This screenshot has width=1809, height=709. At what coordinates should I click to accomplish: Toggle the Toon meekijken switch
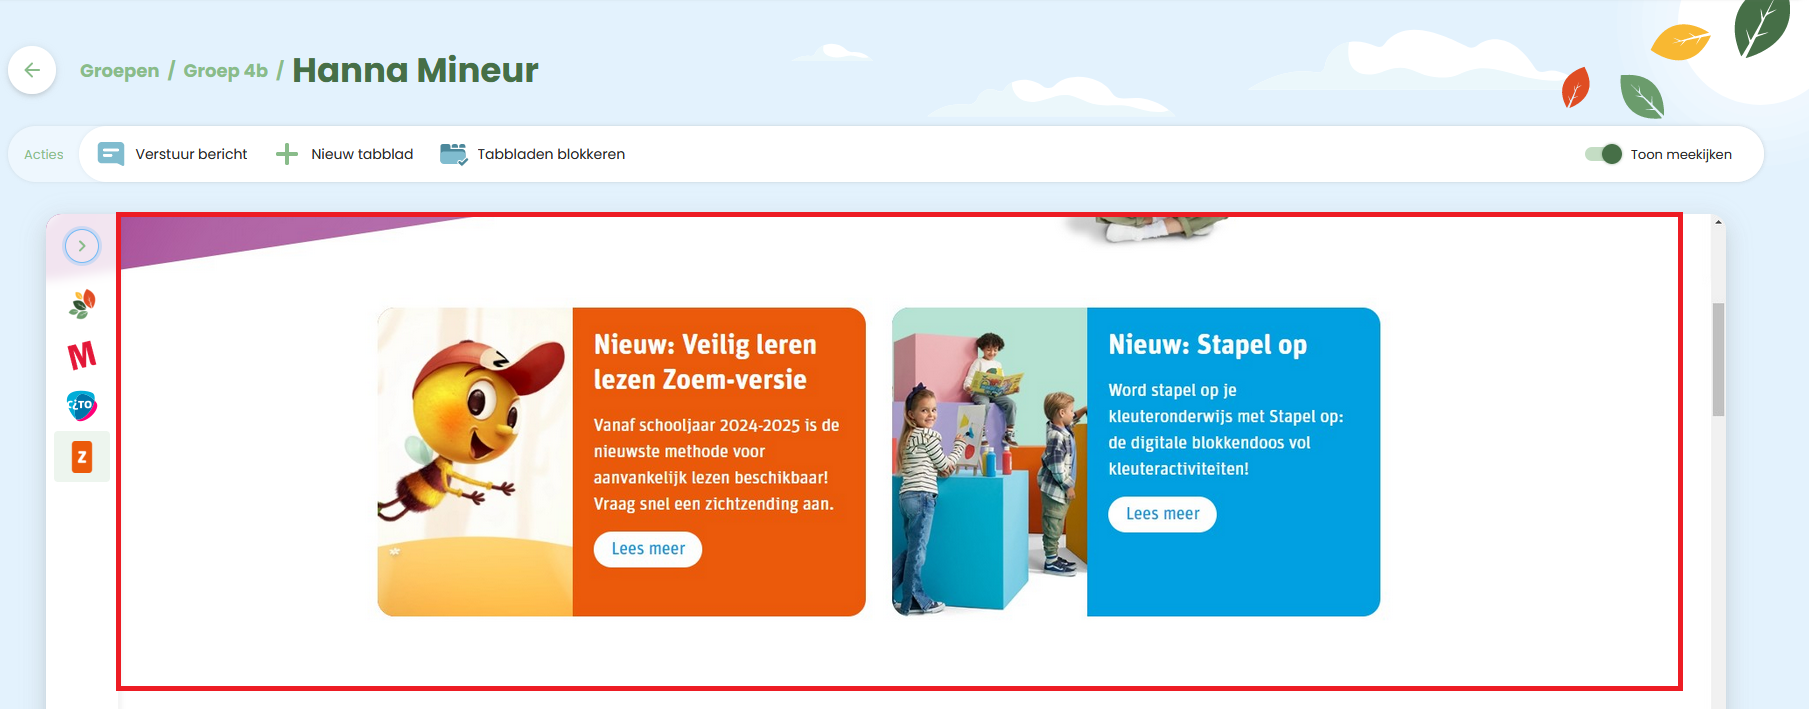1603,154
